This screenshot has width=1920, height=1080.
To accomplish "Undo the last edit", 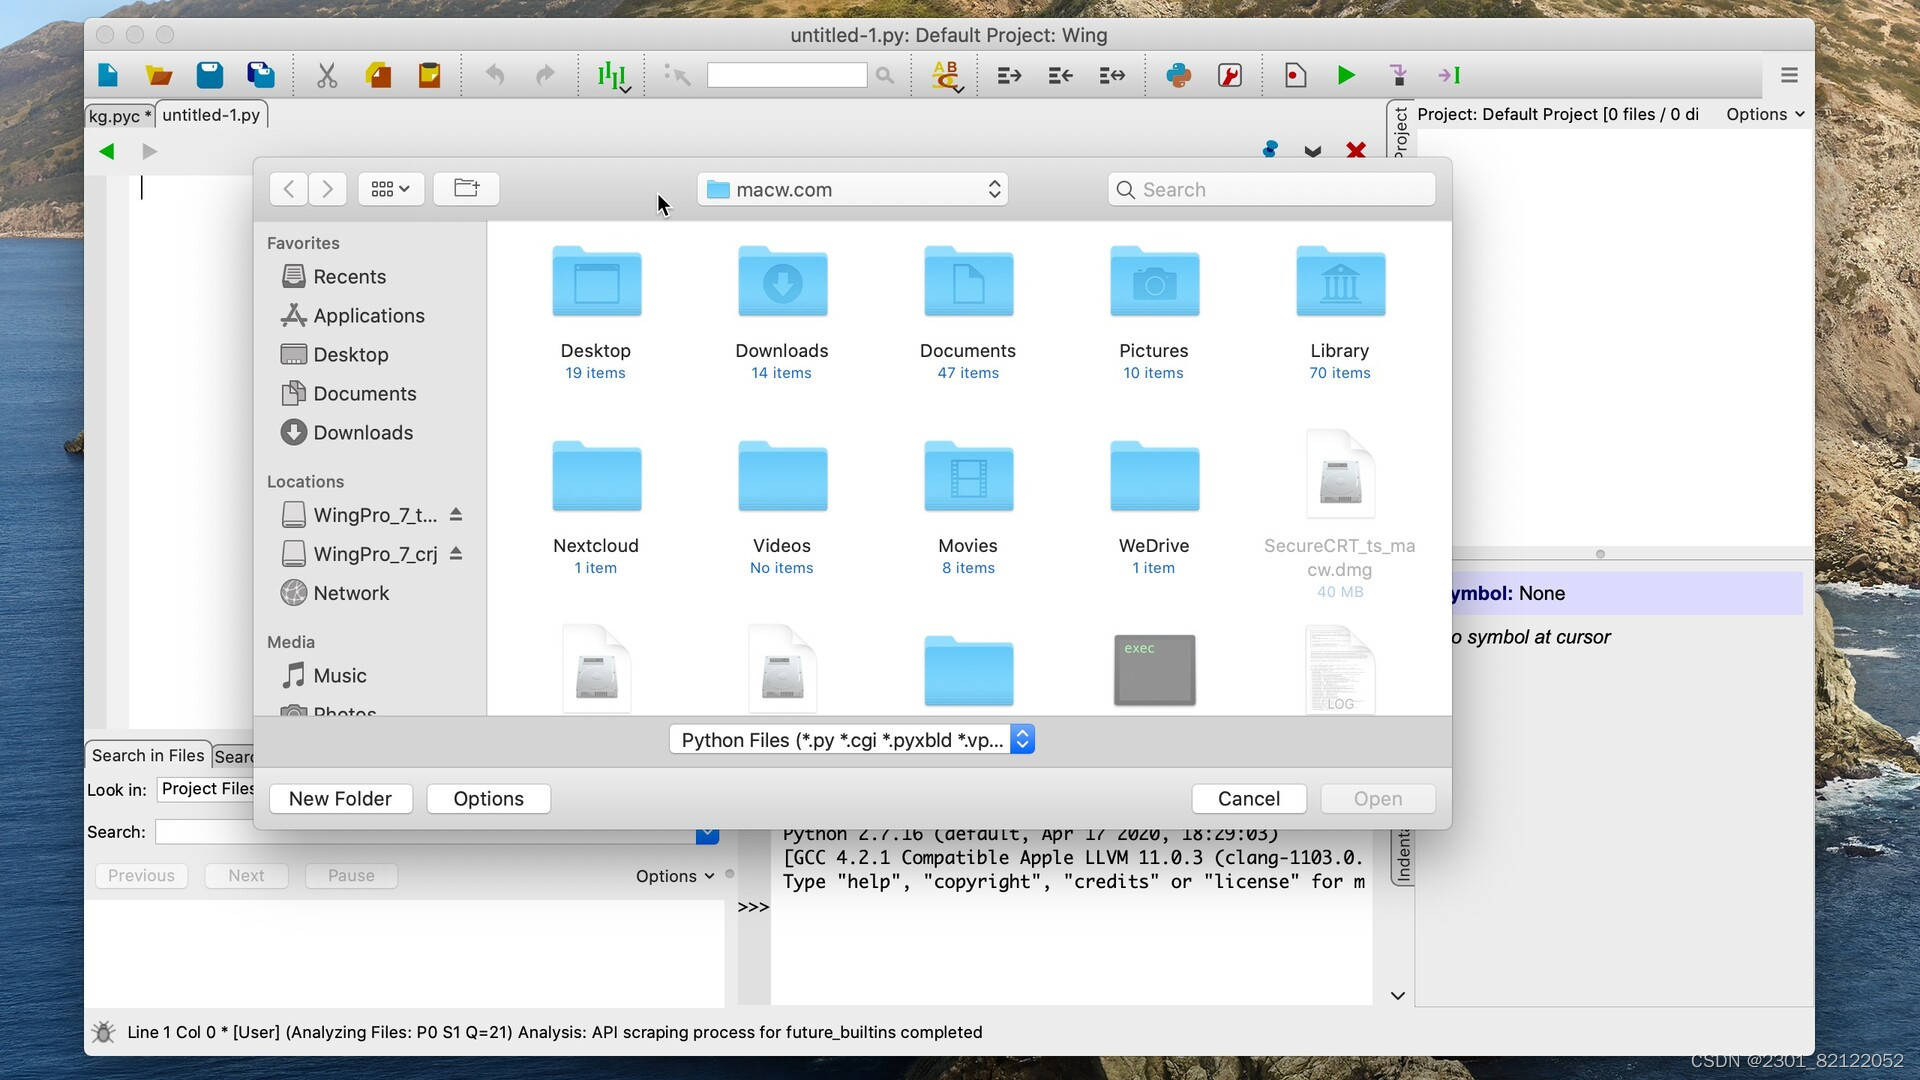I will point(495,75).
